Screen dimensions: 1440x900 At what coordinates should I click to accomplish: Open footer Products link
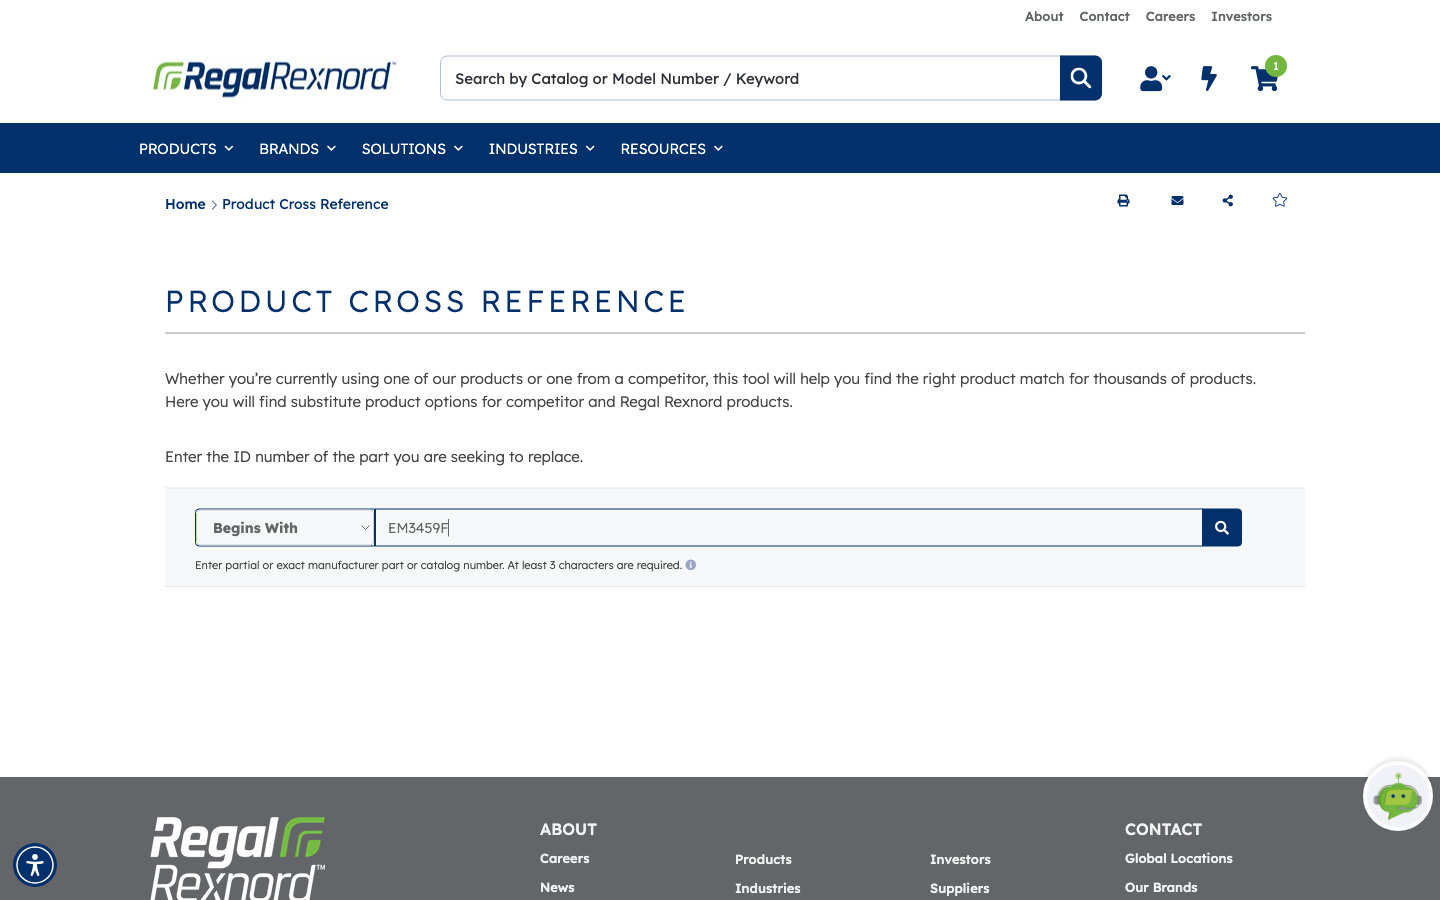(763, 859)
